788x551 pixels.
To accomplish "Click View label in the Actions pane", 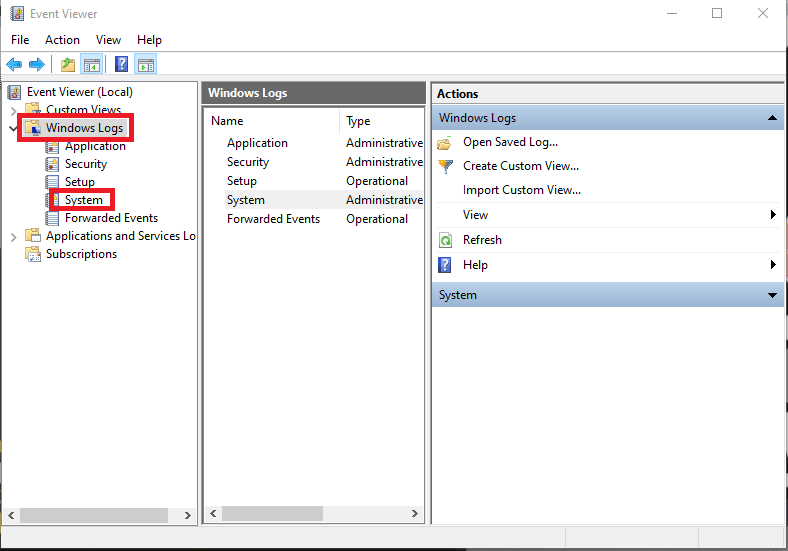I will 475,215.
